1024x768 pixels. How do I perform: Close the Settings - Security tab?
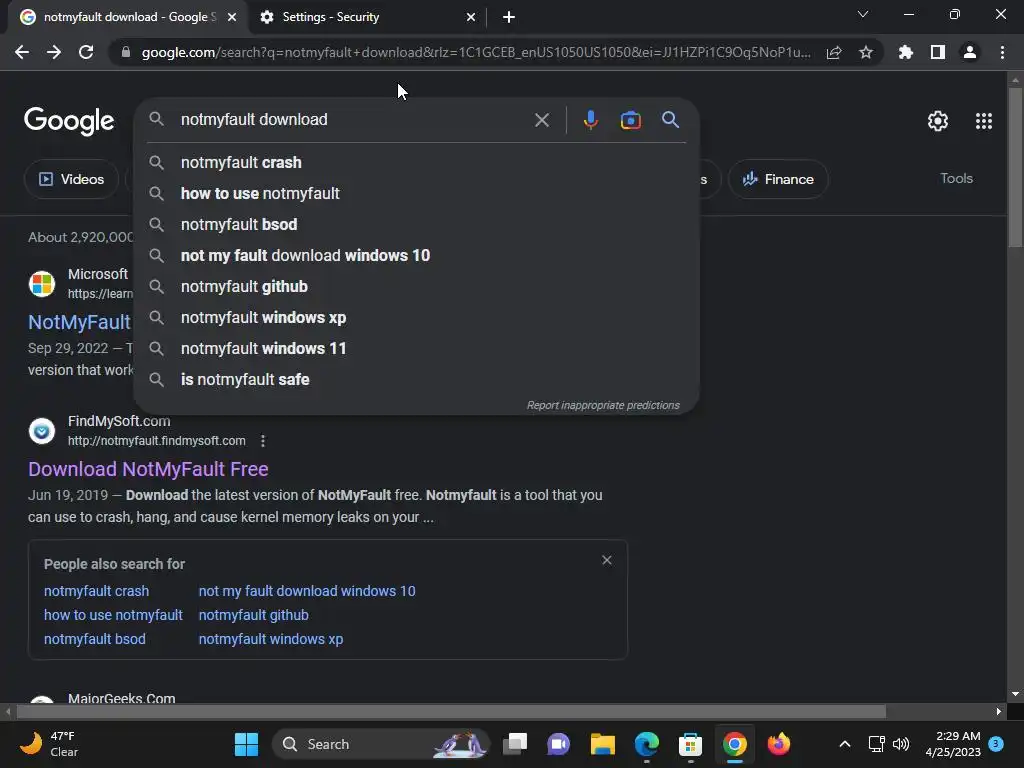pos(471,17)
